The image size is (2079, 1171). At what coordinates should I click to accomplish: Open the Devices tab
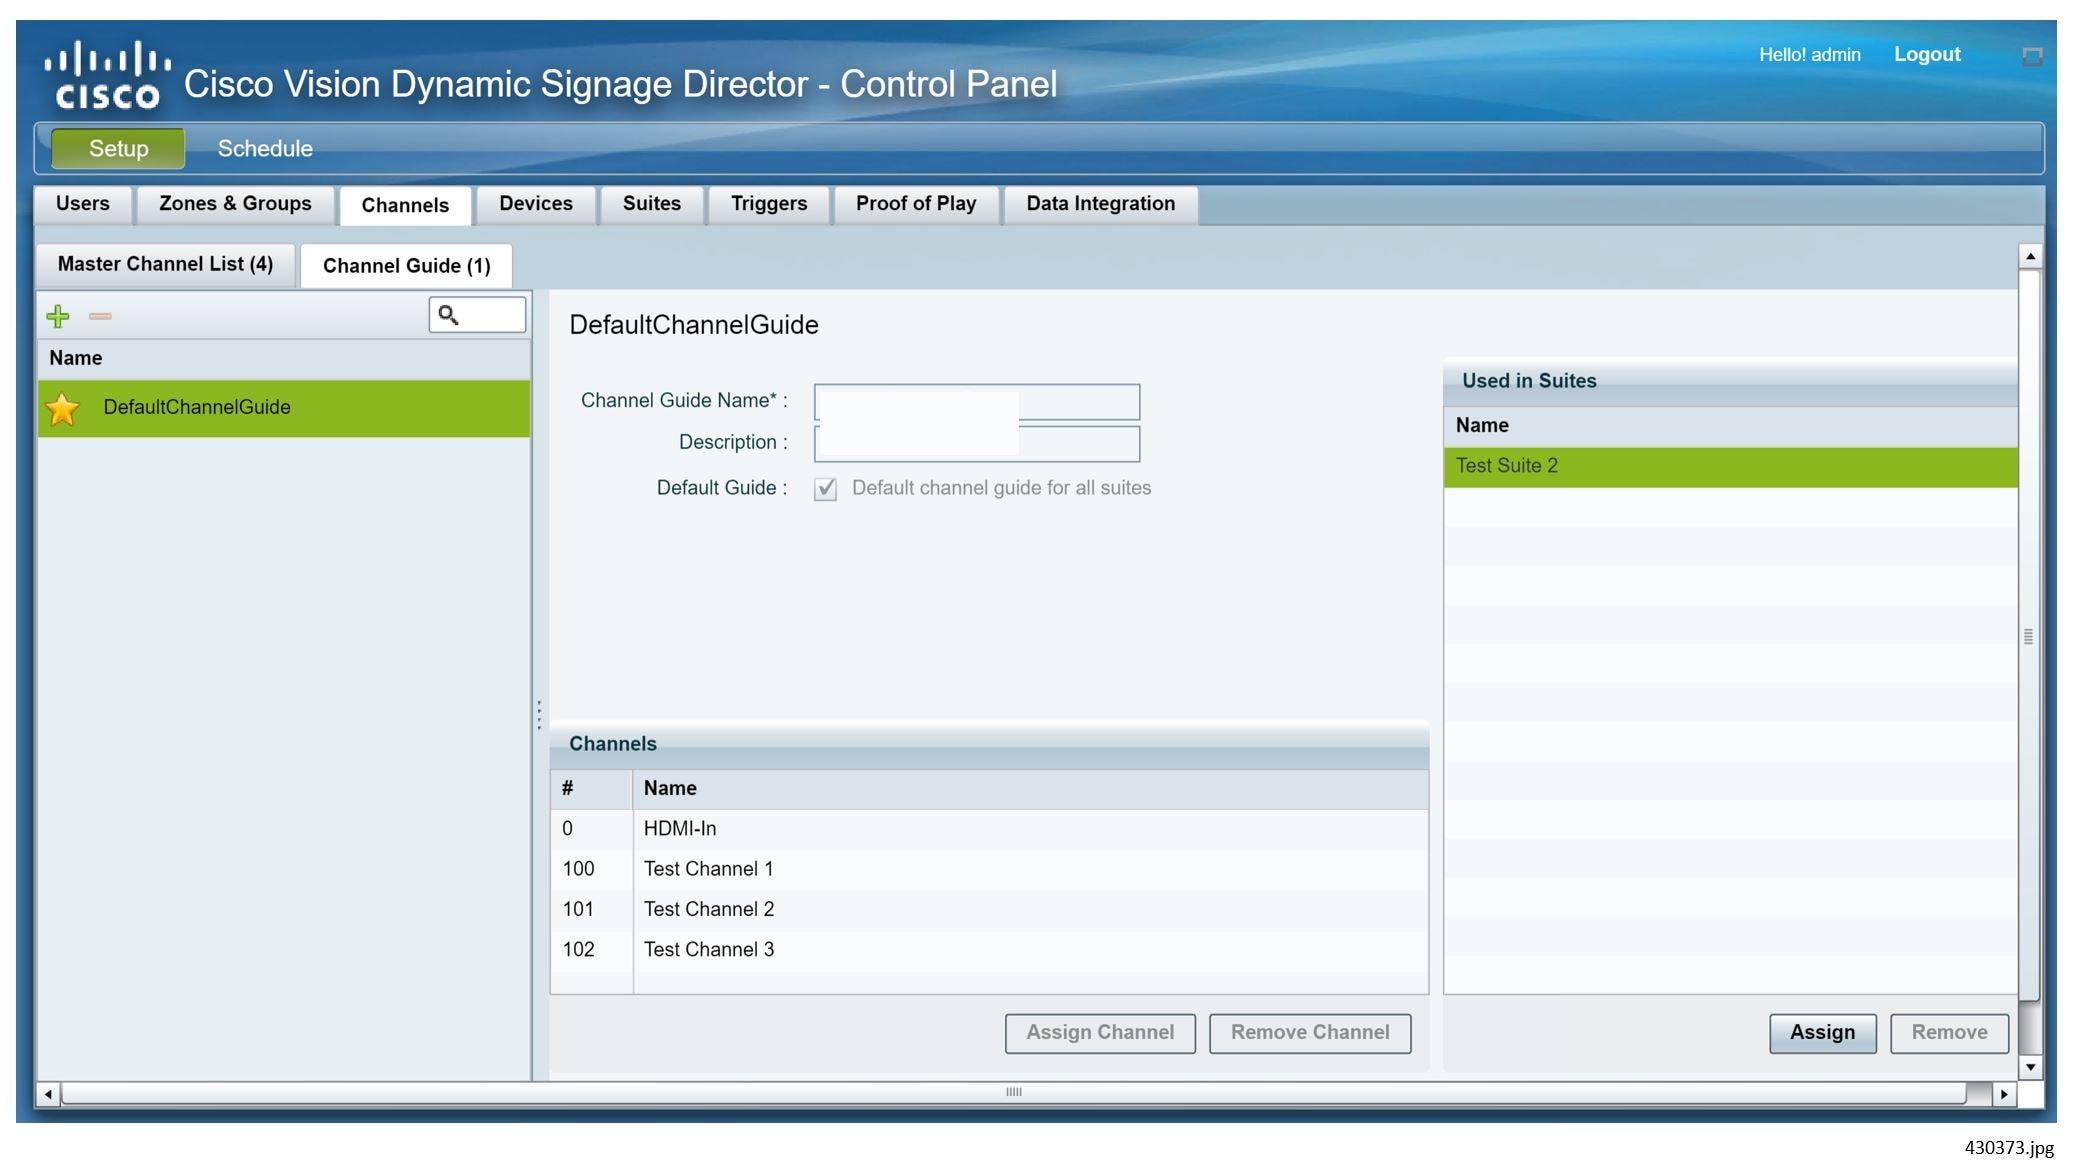coord(535,204)
